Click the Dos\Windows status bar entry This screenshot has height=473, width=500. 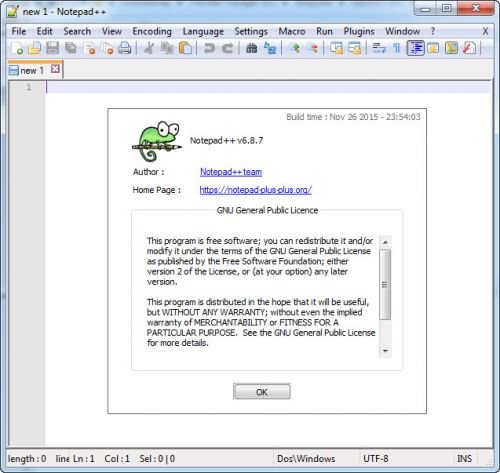coord(306,459)
